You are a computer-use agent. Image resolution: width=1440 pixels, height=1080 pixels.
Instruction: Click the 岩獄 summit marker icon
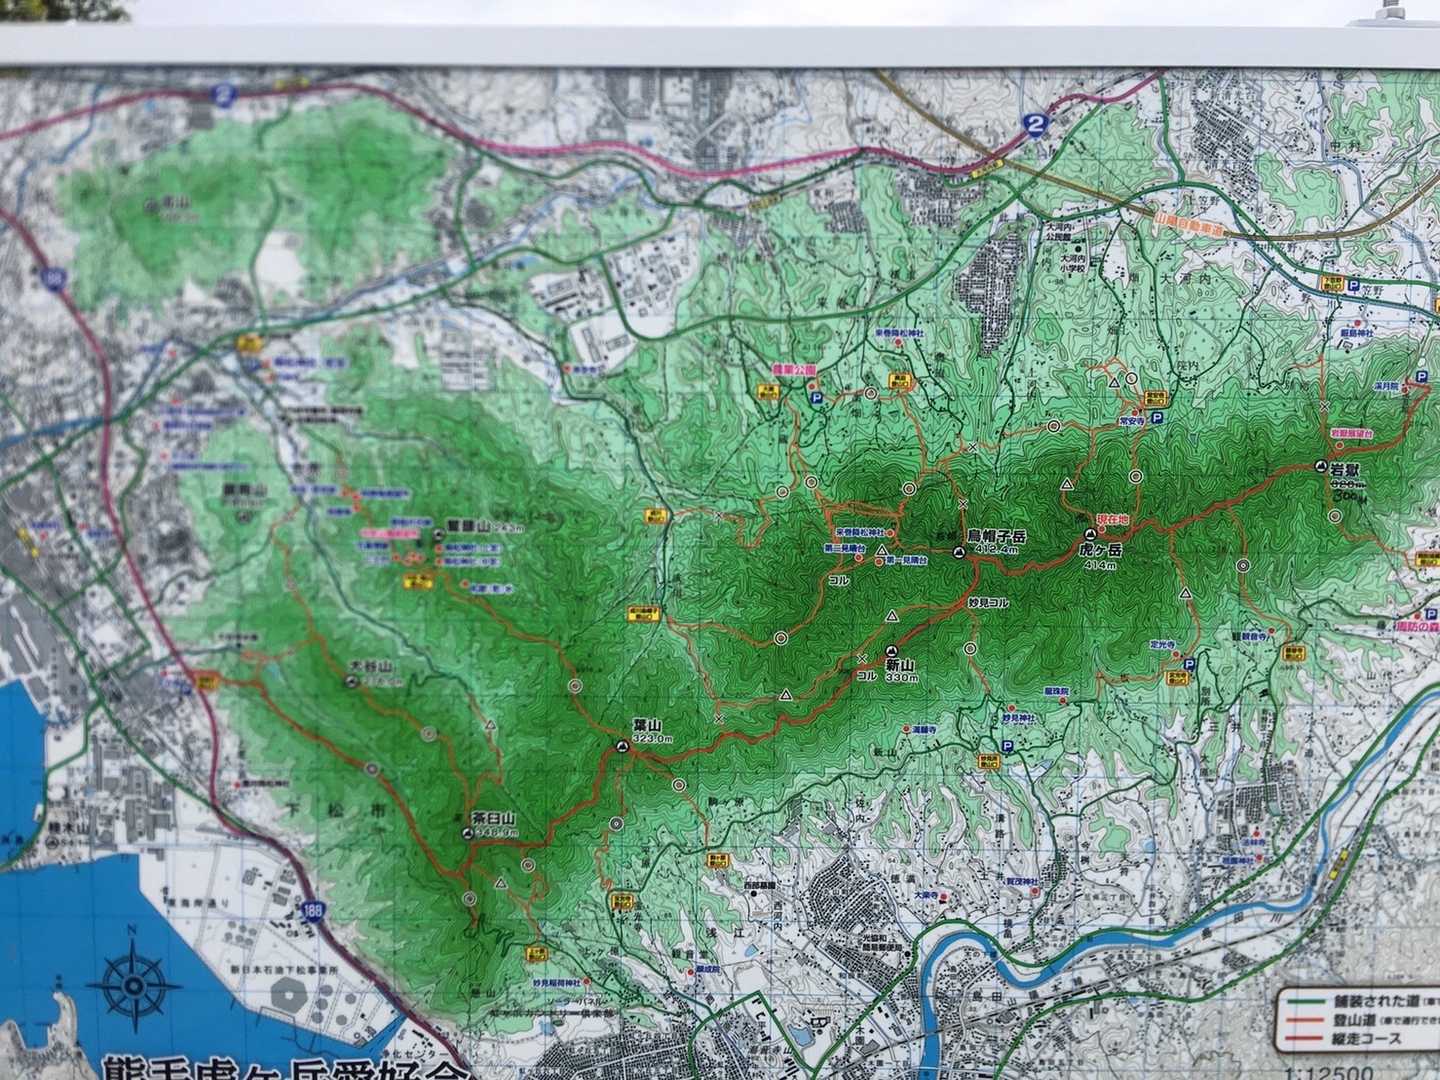point(1319,467)
